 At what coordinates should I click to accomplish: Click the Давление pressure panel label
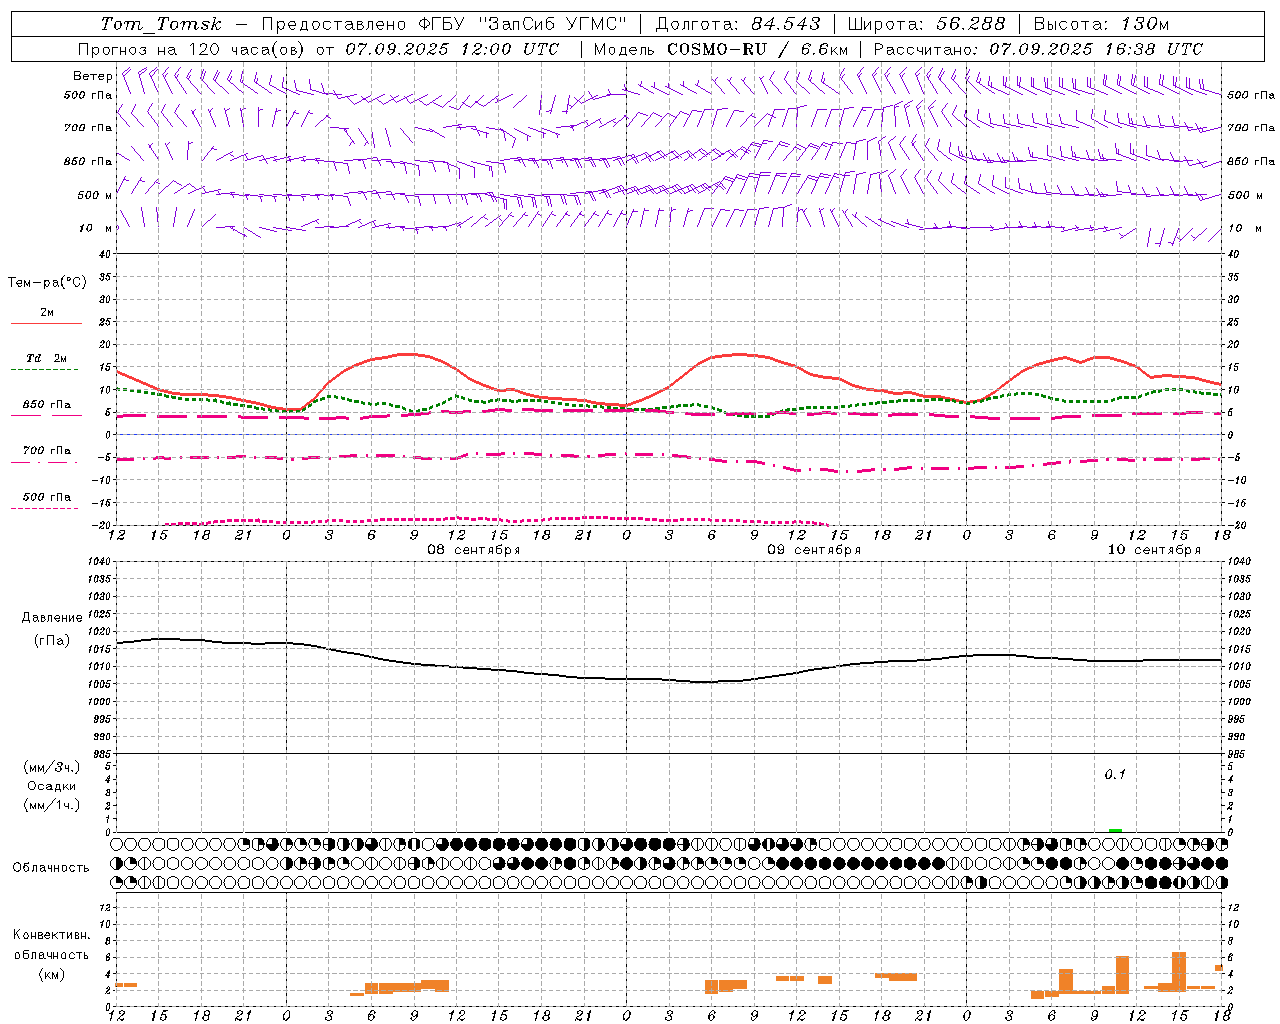(52, 618)
